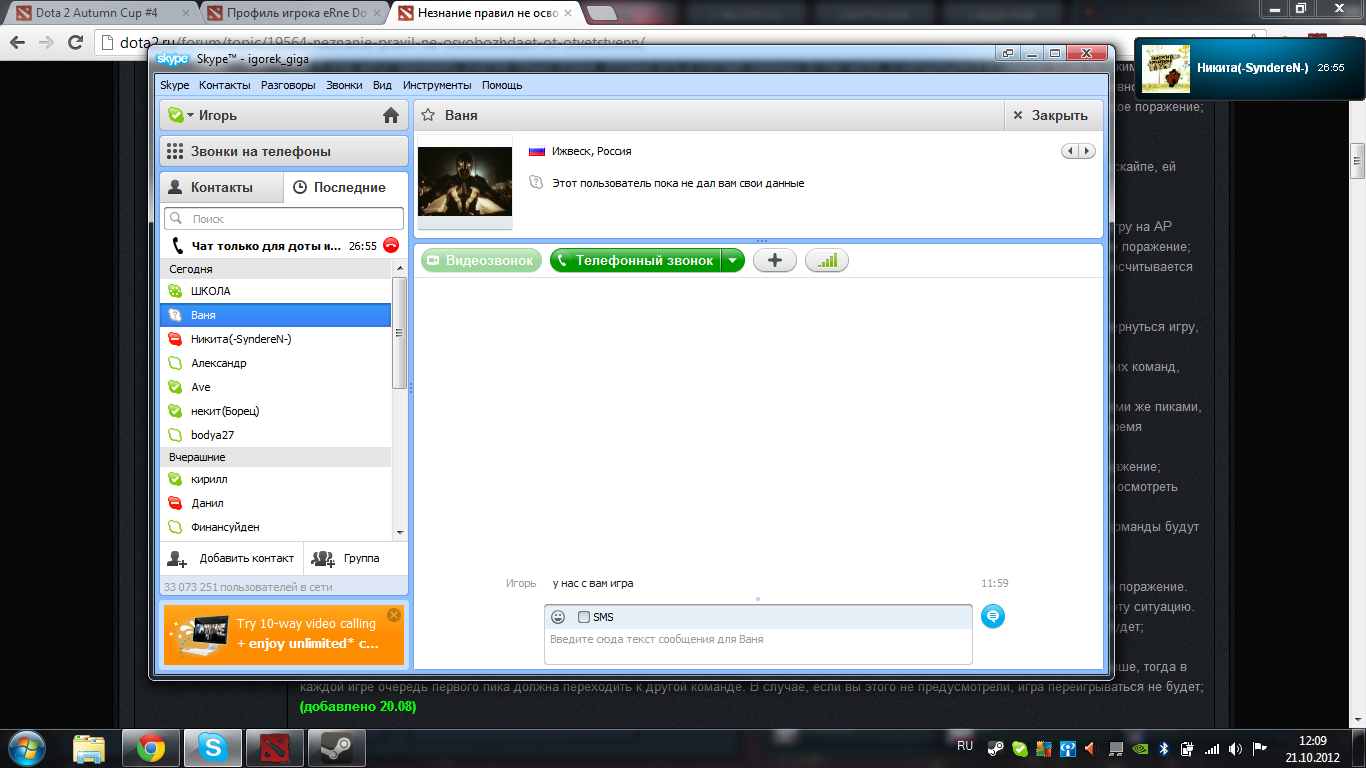
Task: Click the Видеозвонок button
Action: click(x=482, y=260)
